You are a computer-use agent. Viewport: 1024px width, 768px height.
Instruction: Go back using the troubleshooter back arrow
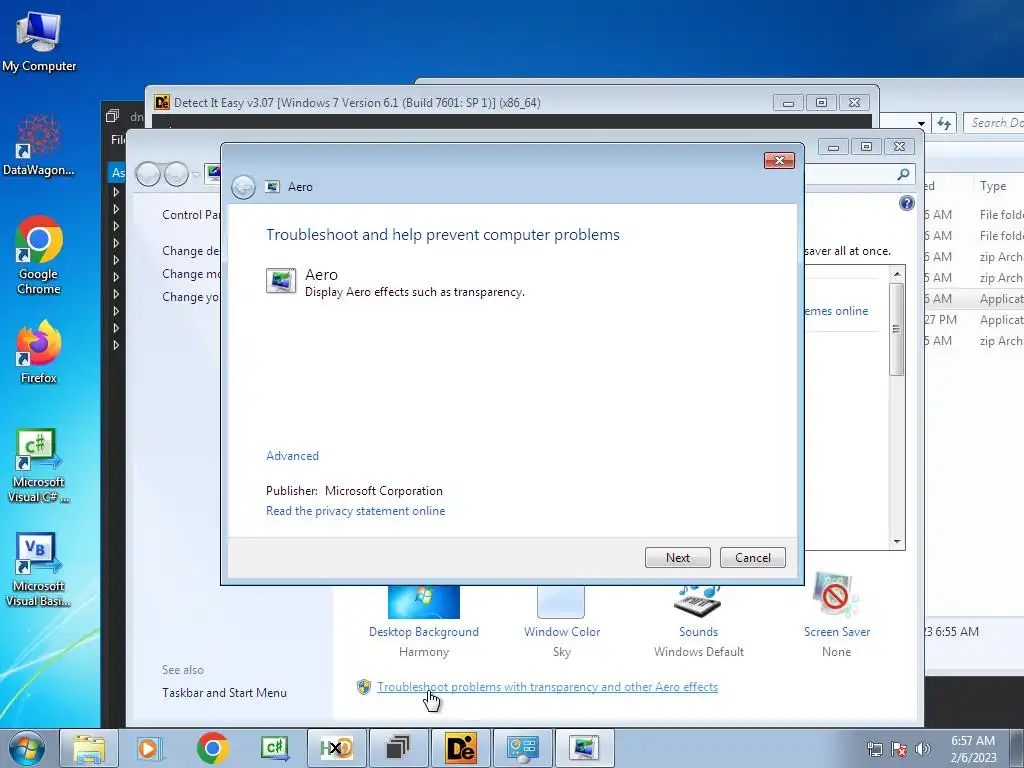pos(243,187)
